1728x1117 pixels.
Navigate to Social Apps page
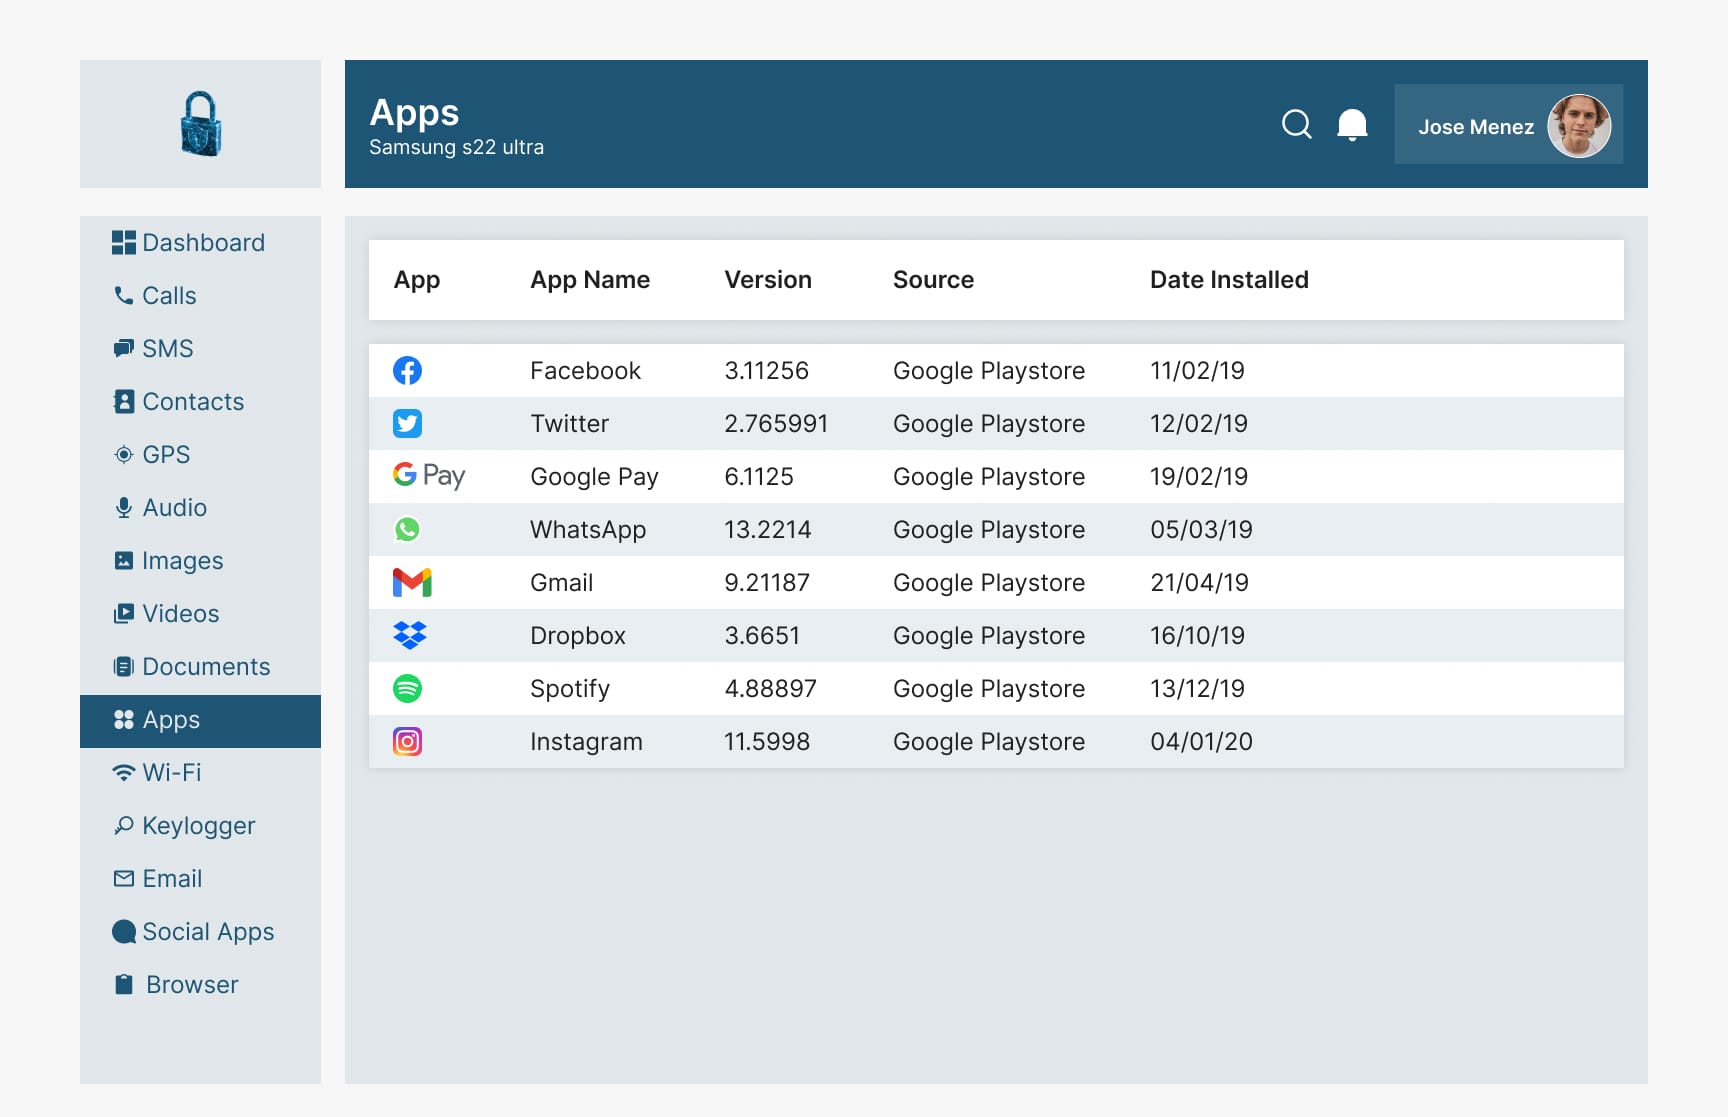[x=194, y=932]
